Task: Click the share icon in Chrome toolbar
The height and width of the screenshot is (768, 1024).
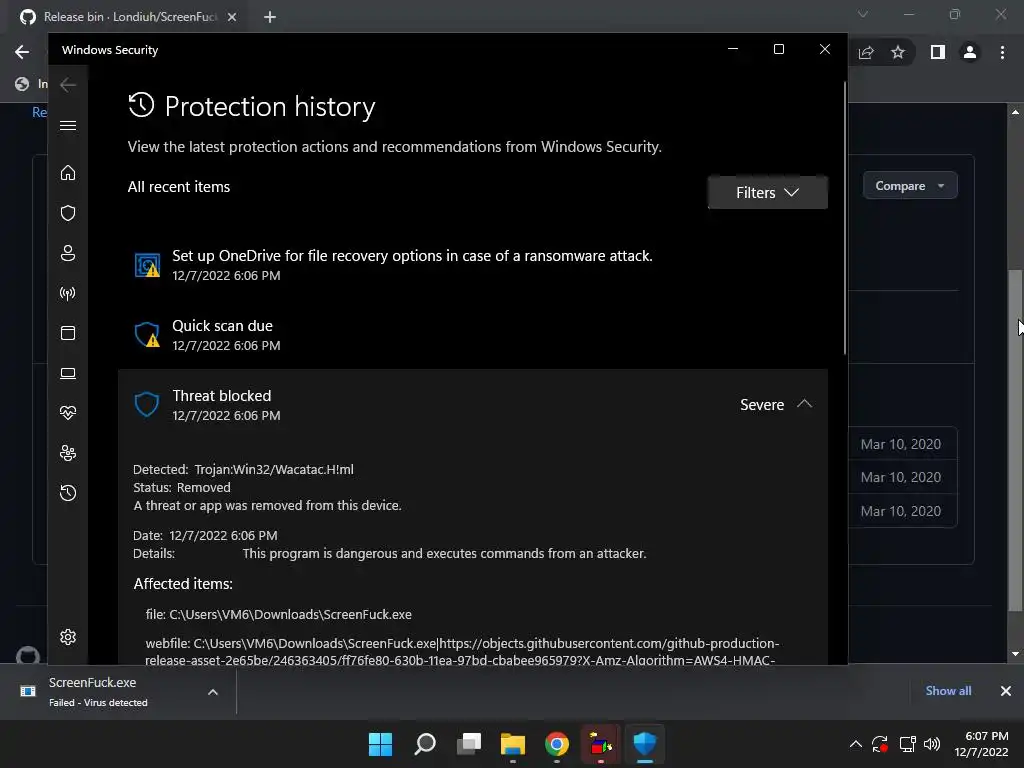Action: (x=866, y=52)
